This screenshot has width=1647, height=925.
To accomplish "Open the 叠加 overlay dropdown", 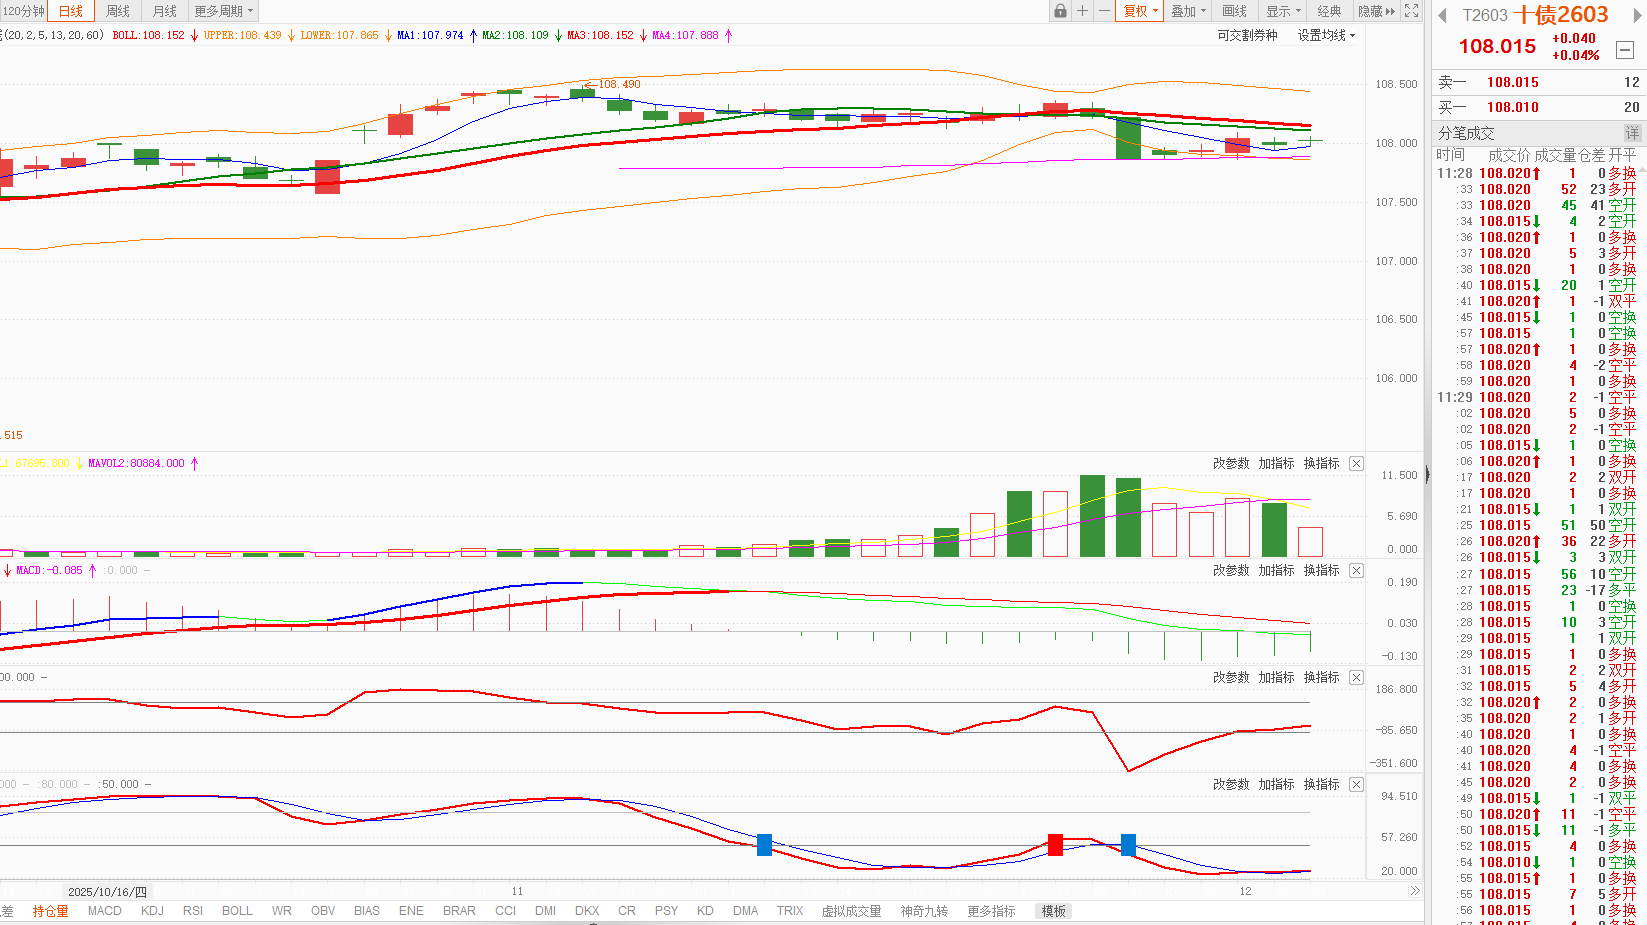I will (1189, 11).
